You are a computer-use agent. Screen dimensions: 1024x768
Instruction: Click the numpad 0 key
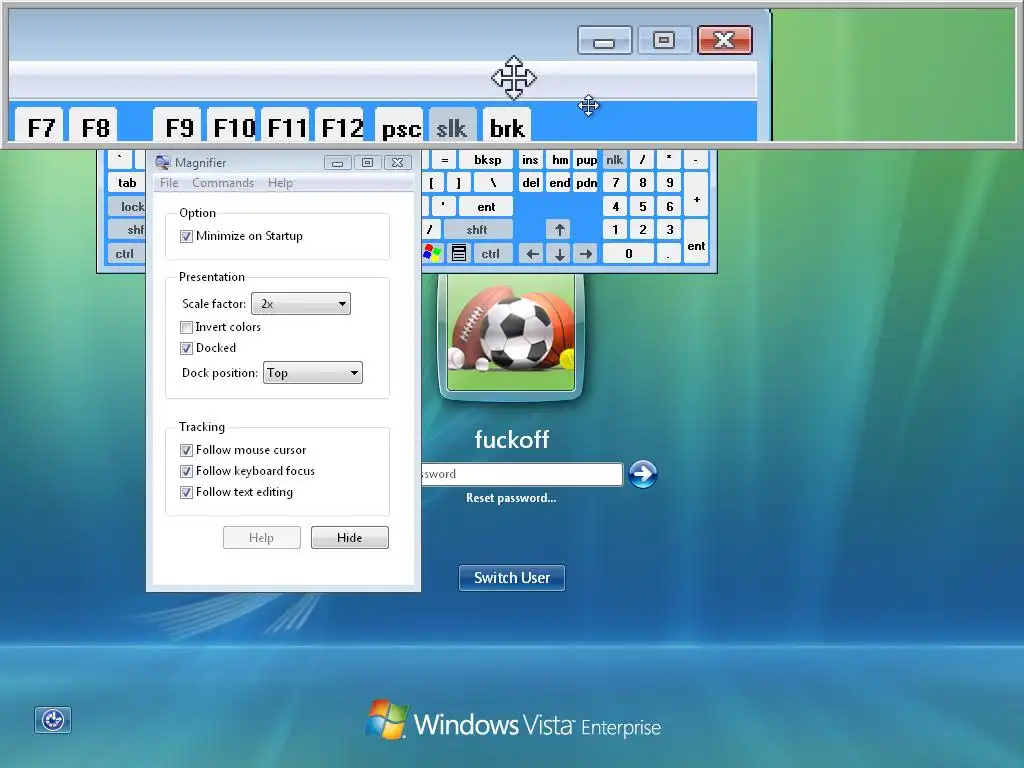[628, 253]
